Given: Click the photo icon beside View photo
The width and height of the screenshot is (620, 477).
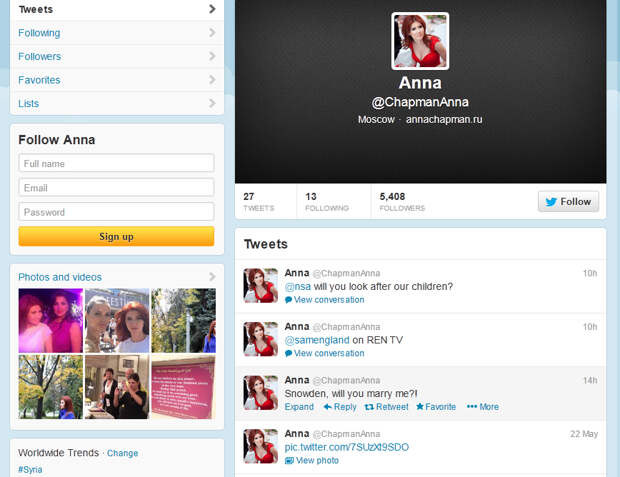Looking at the screenshot, I should point(289,460).
